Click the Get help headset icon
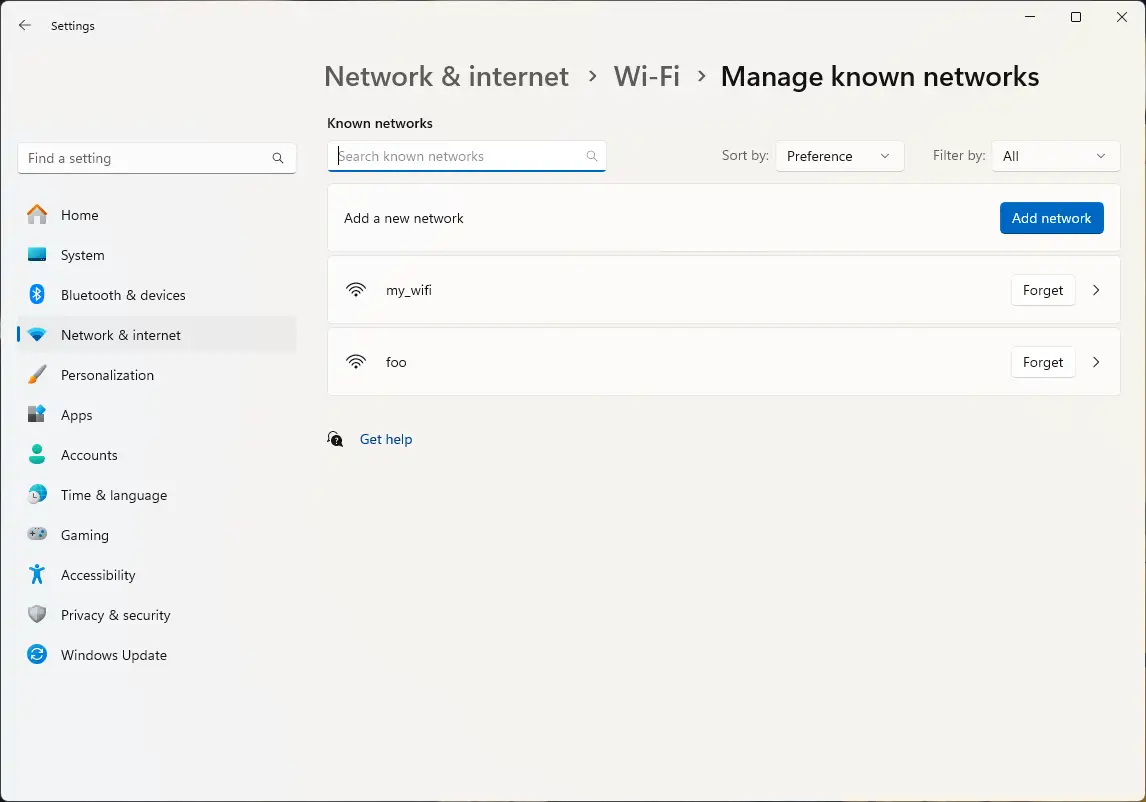This screenshot has width=1146, height=802. [x=335, y=439]
